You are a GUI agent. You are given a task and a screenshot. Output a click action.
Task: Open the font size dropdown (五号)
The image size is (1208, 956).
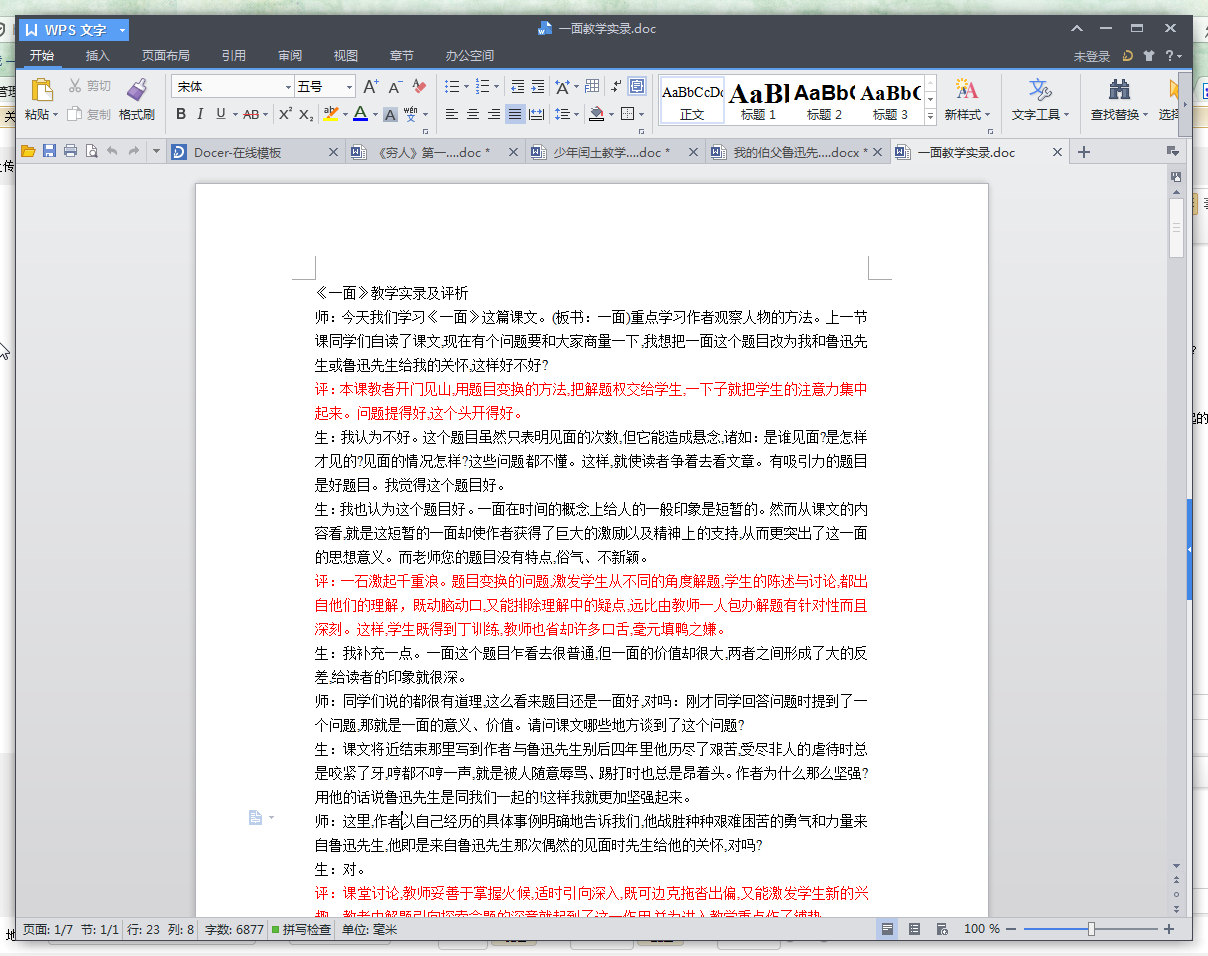[x=349, y=87]
